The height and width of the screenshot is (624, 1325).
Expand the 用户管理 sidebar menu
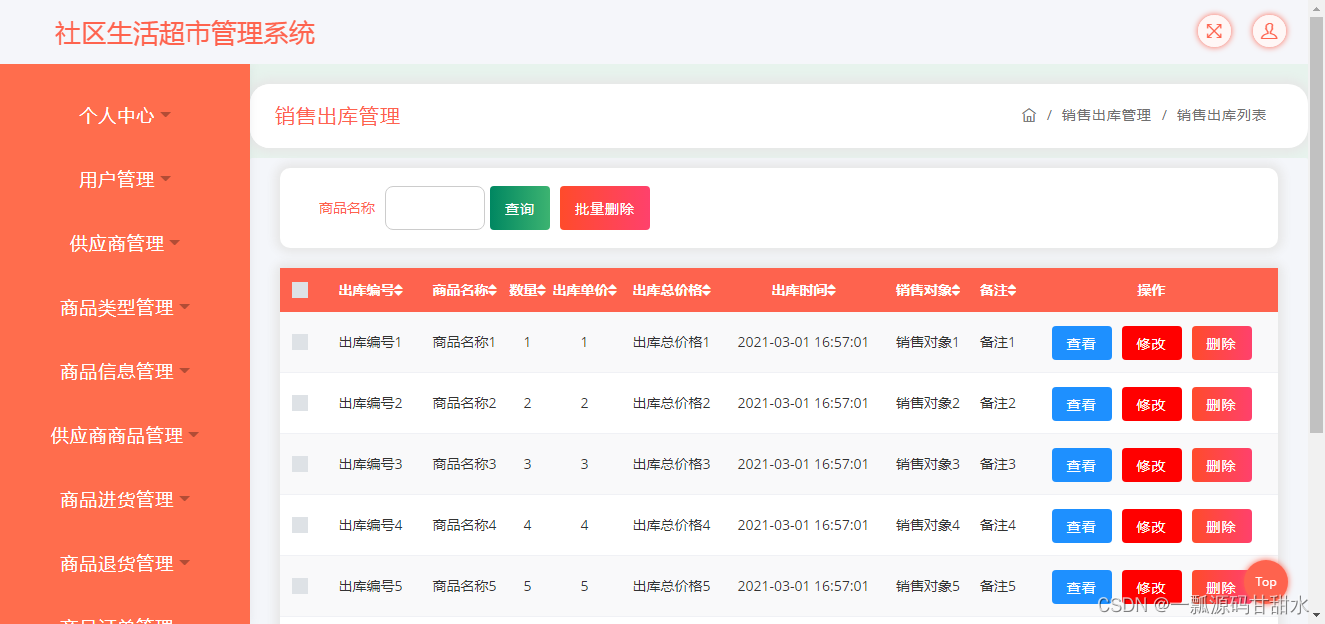tap(125, 179)
